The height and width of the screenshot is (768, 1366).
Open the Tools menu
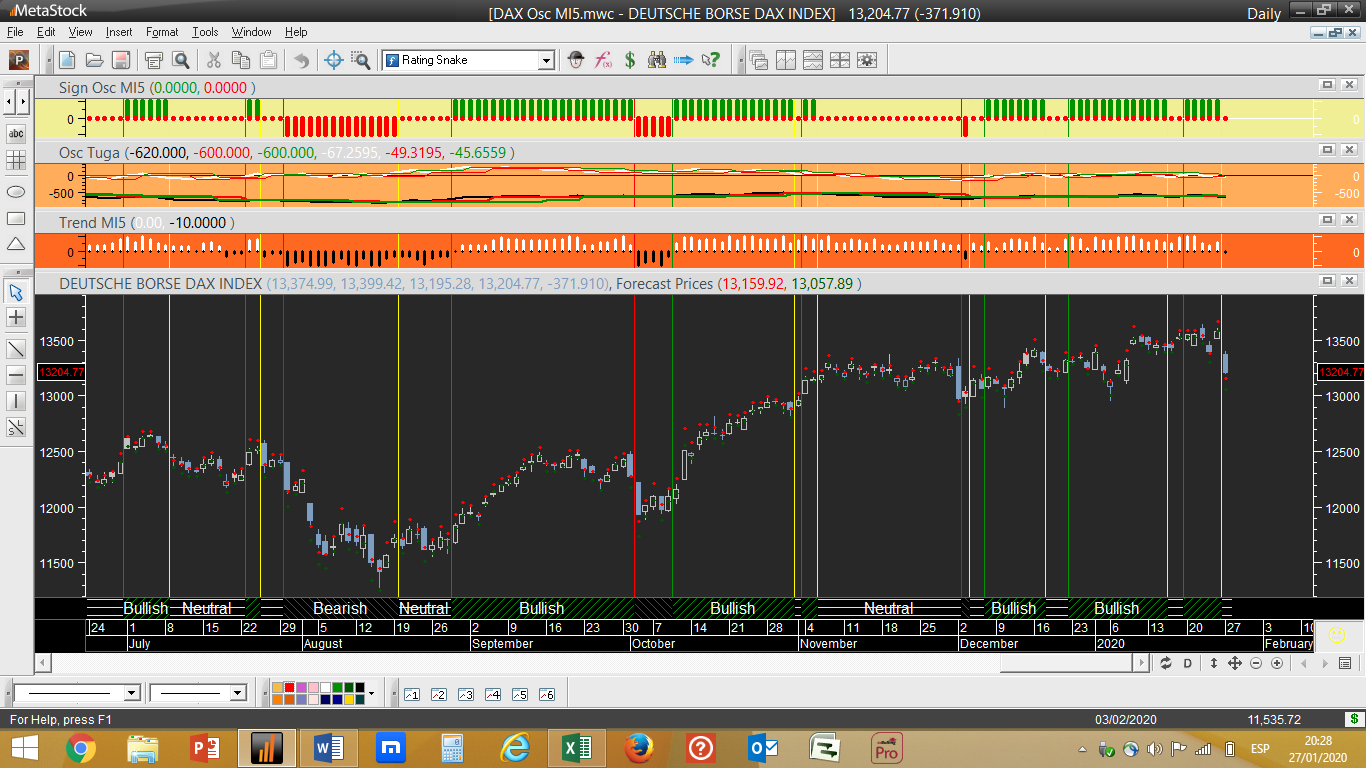(x=205, y=32)
